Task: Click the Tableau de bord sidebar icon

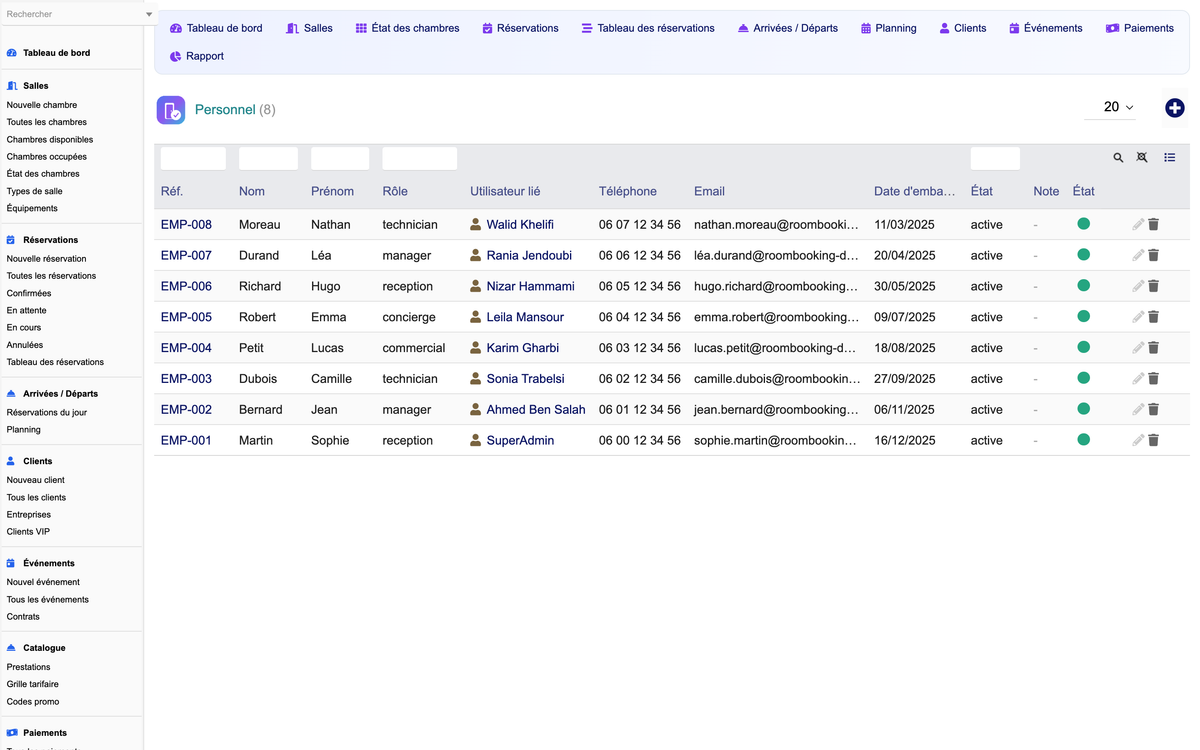Action: [12, 52]
